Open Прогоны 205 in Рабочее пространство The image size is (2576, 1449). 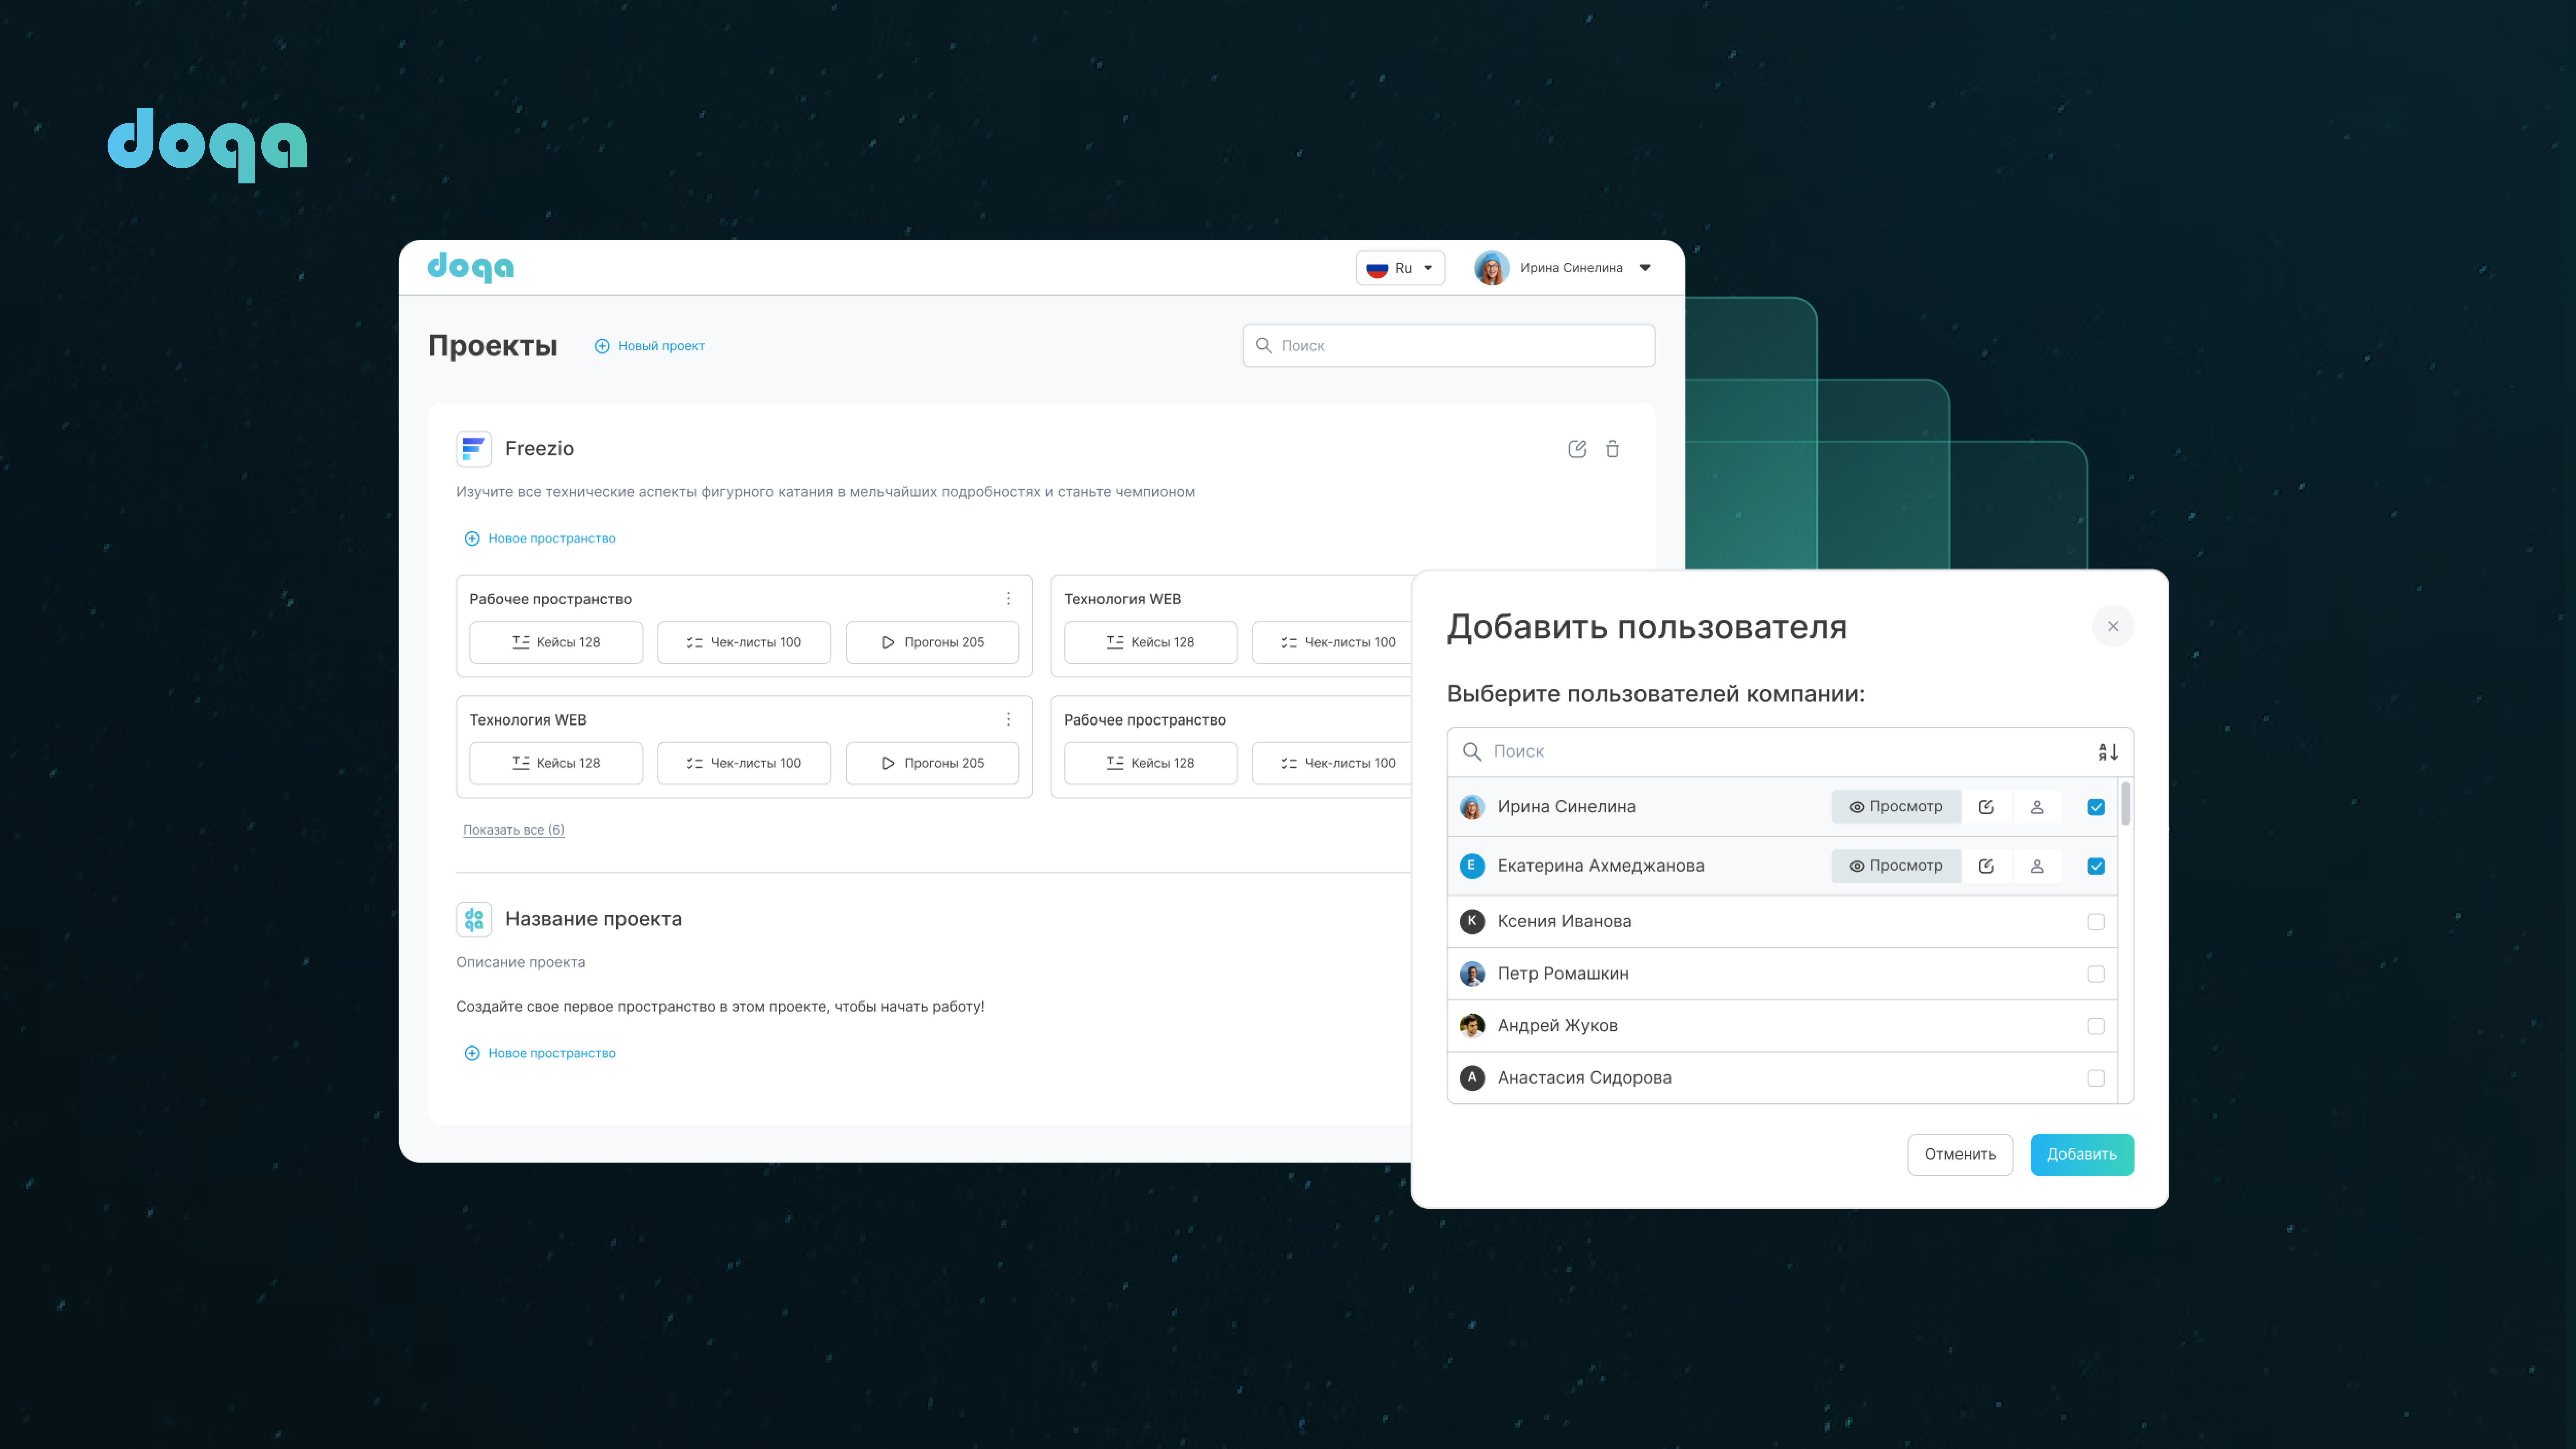coord(932,642)
